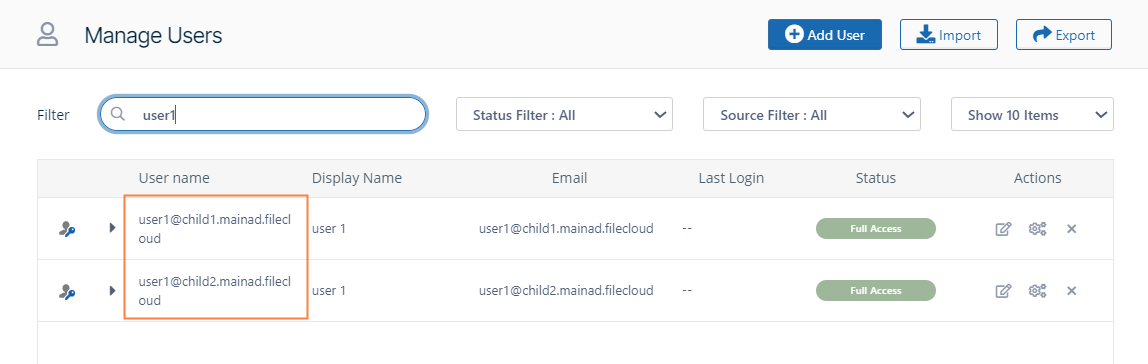The image size is (1148, 364).
Task: Focus the Filter search field containing user1
Action: click(263, 114)
